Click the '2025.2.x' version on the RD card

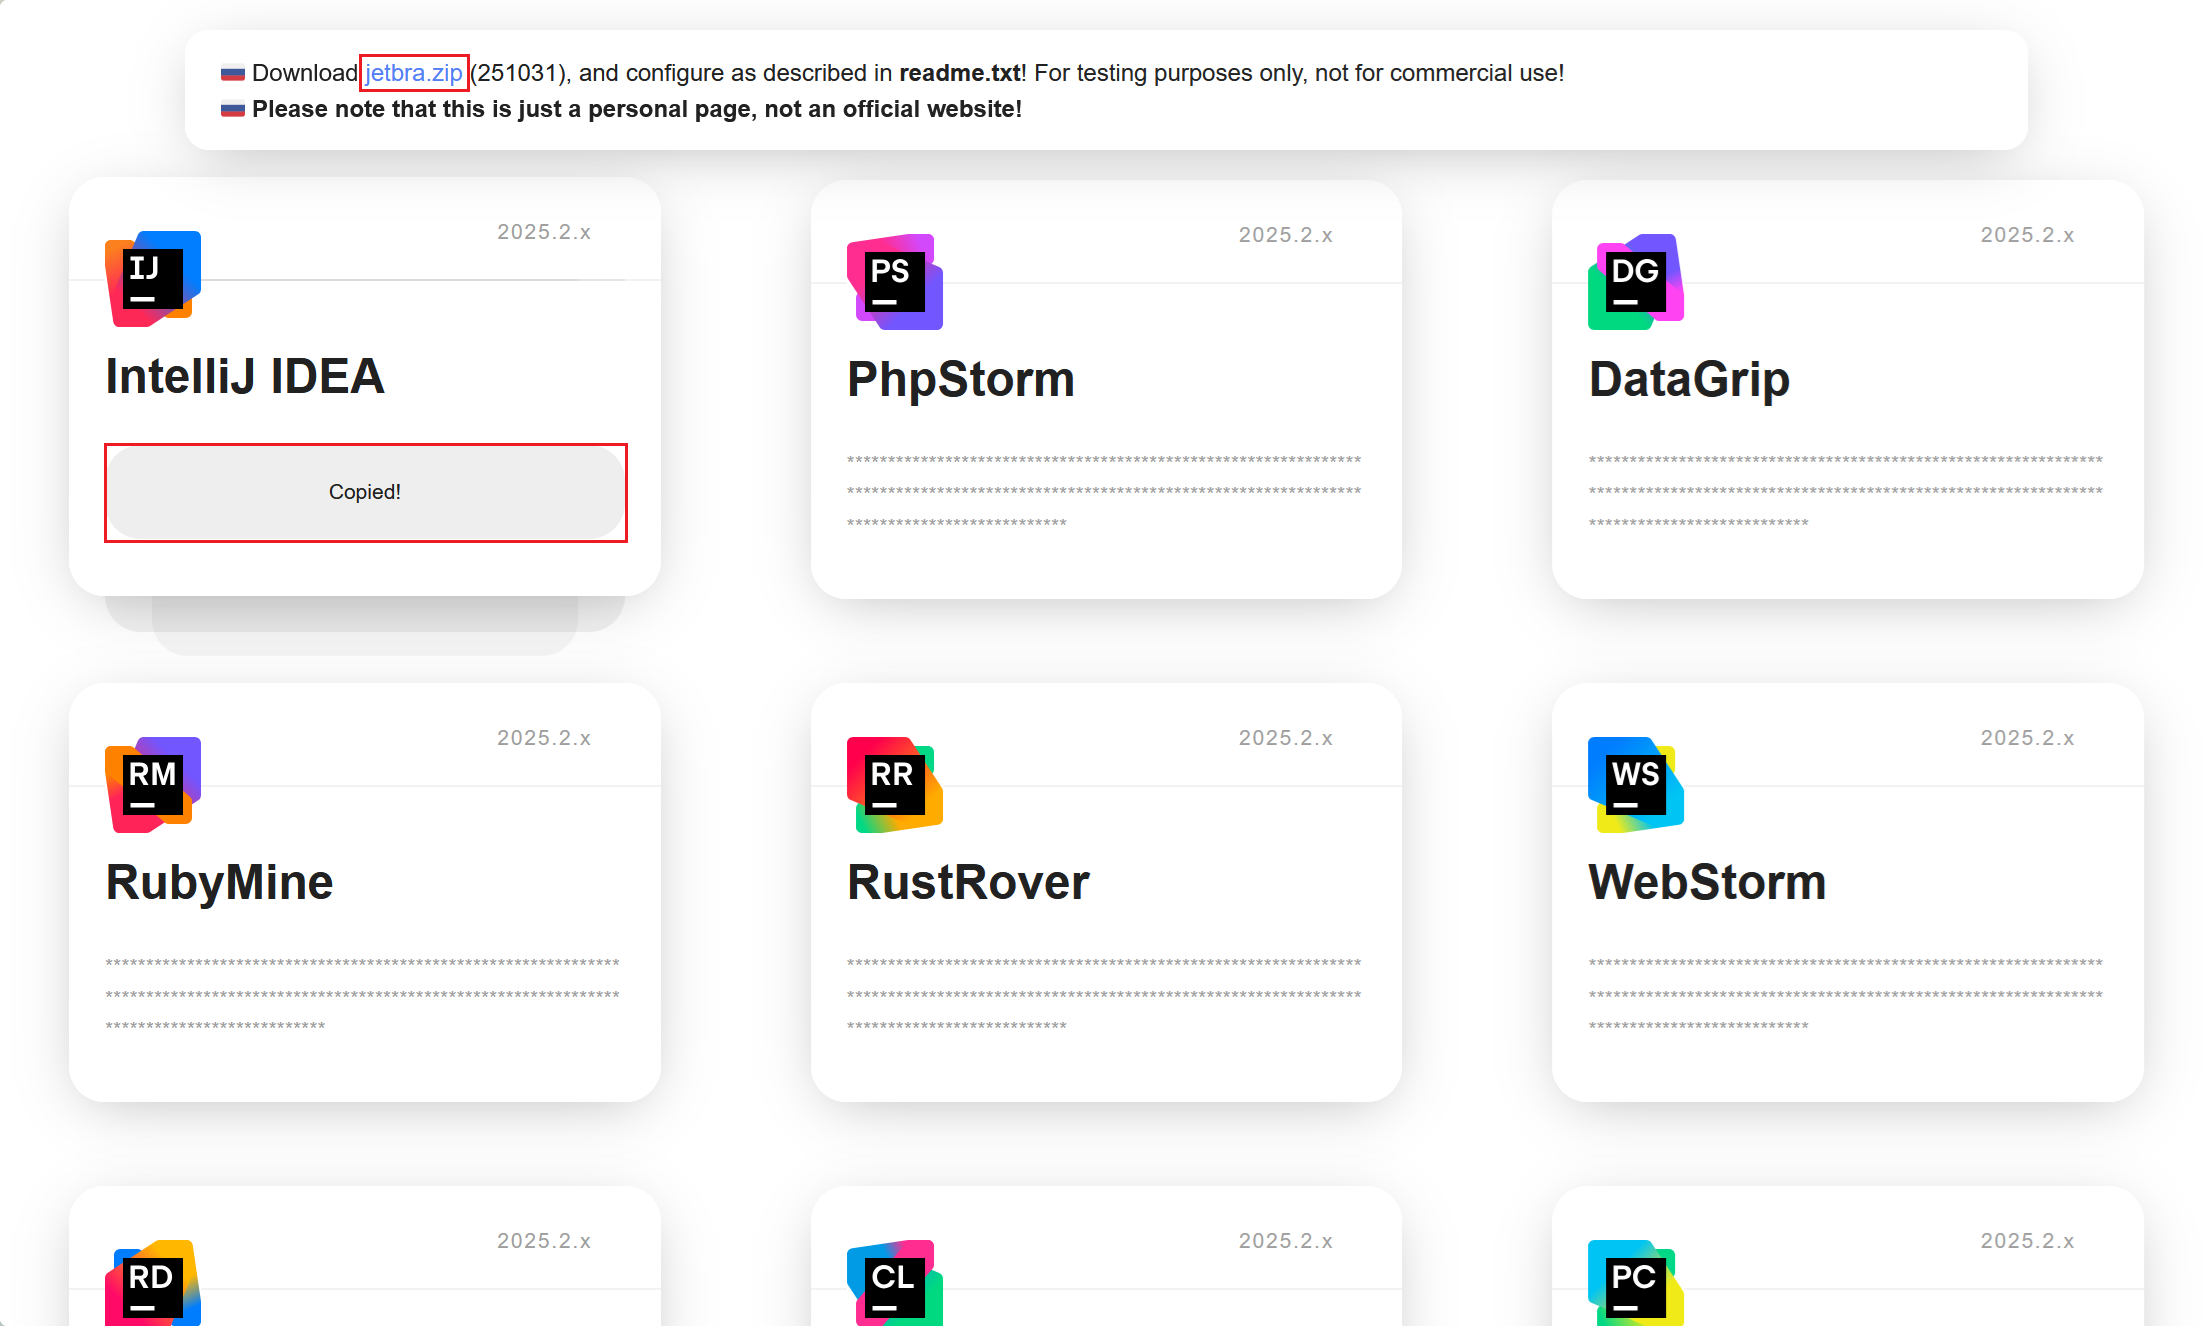tap(544, 1241)
